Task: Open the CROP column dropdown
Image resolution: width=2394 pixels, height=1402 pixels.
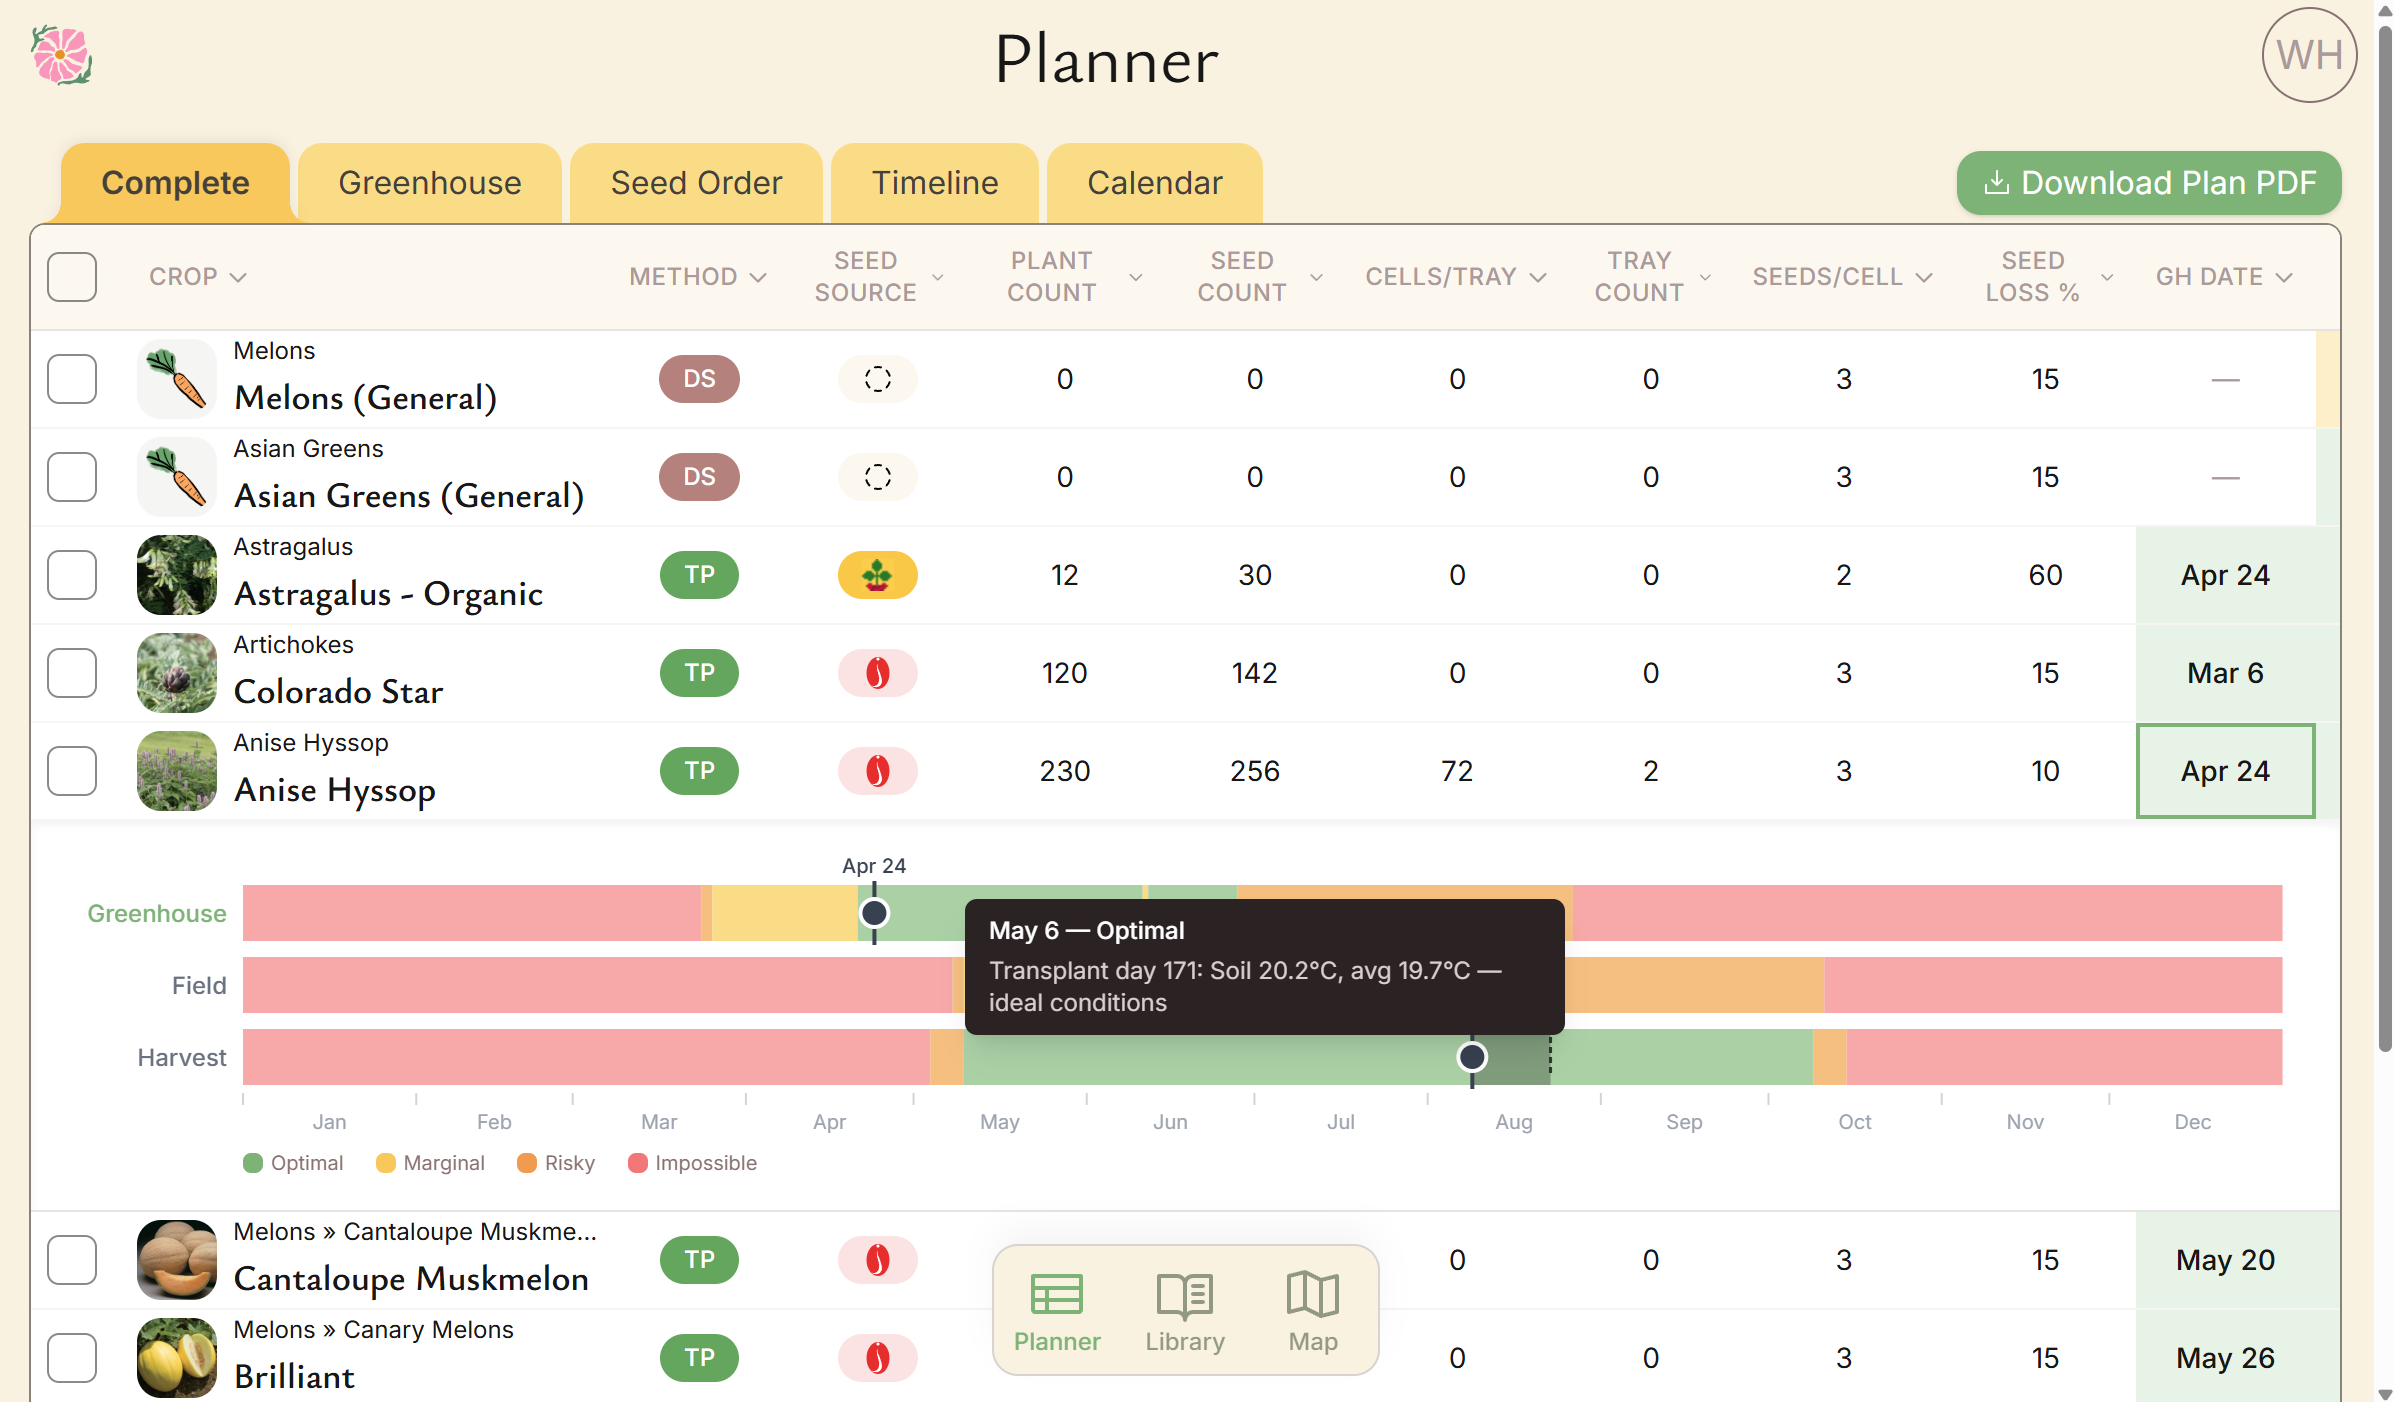Action: click(240, 277)
